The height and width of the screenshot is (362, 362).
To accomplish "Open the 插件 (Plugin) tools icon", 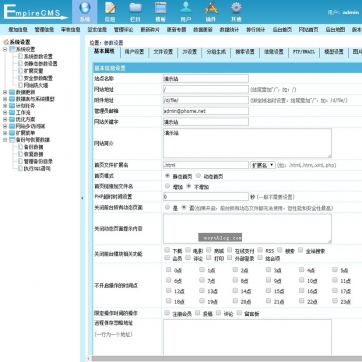I will pos(211,8).
